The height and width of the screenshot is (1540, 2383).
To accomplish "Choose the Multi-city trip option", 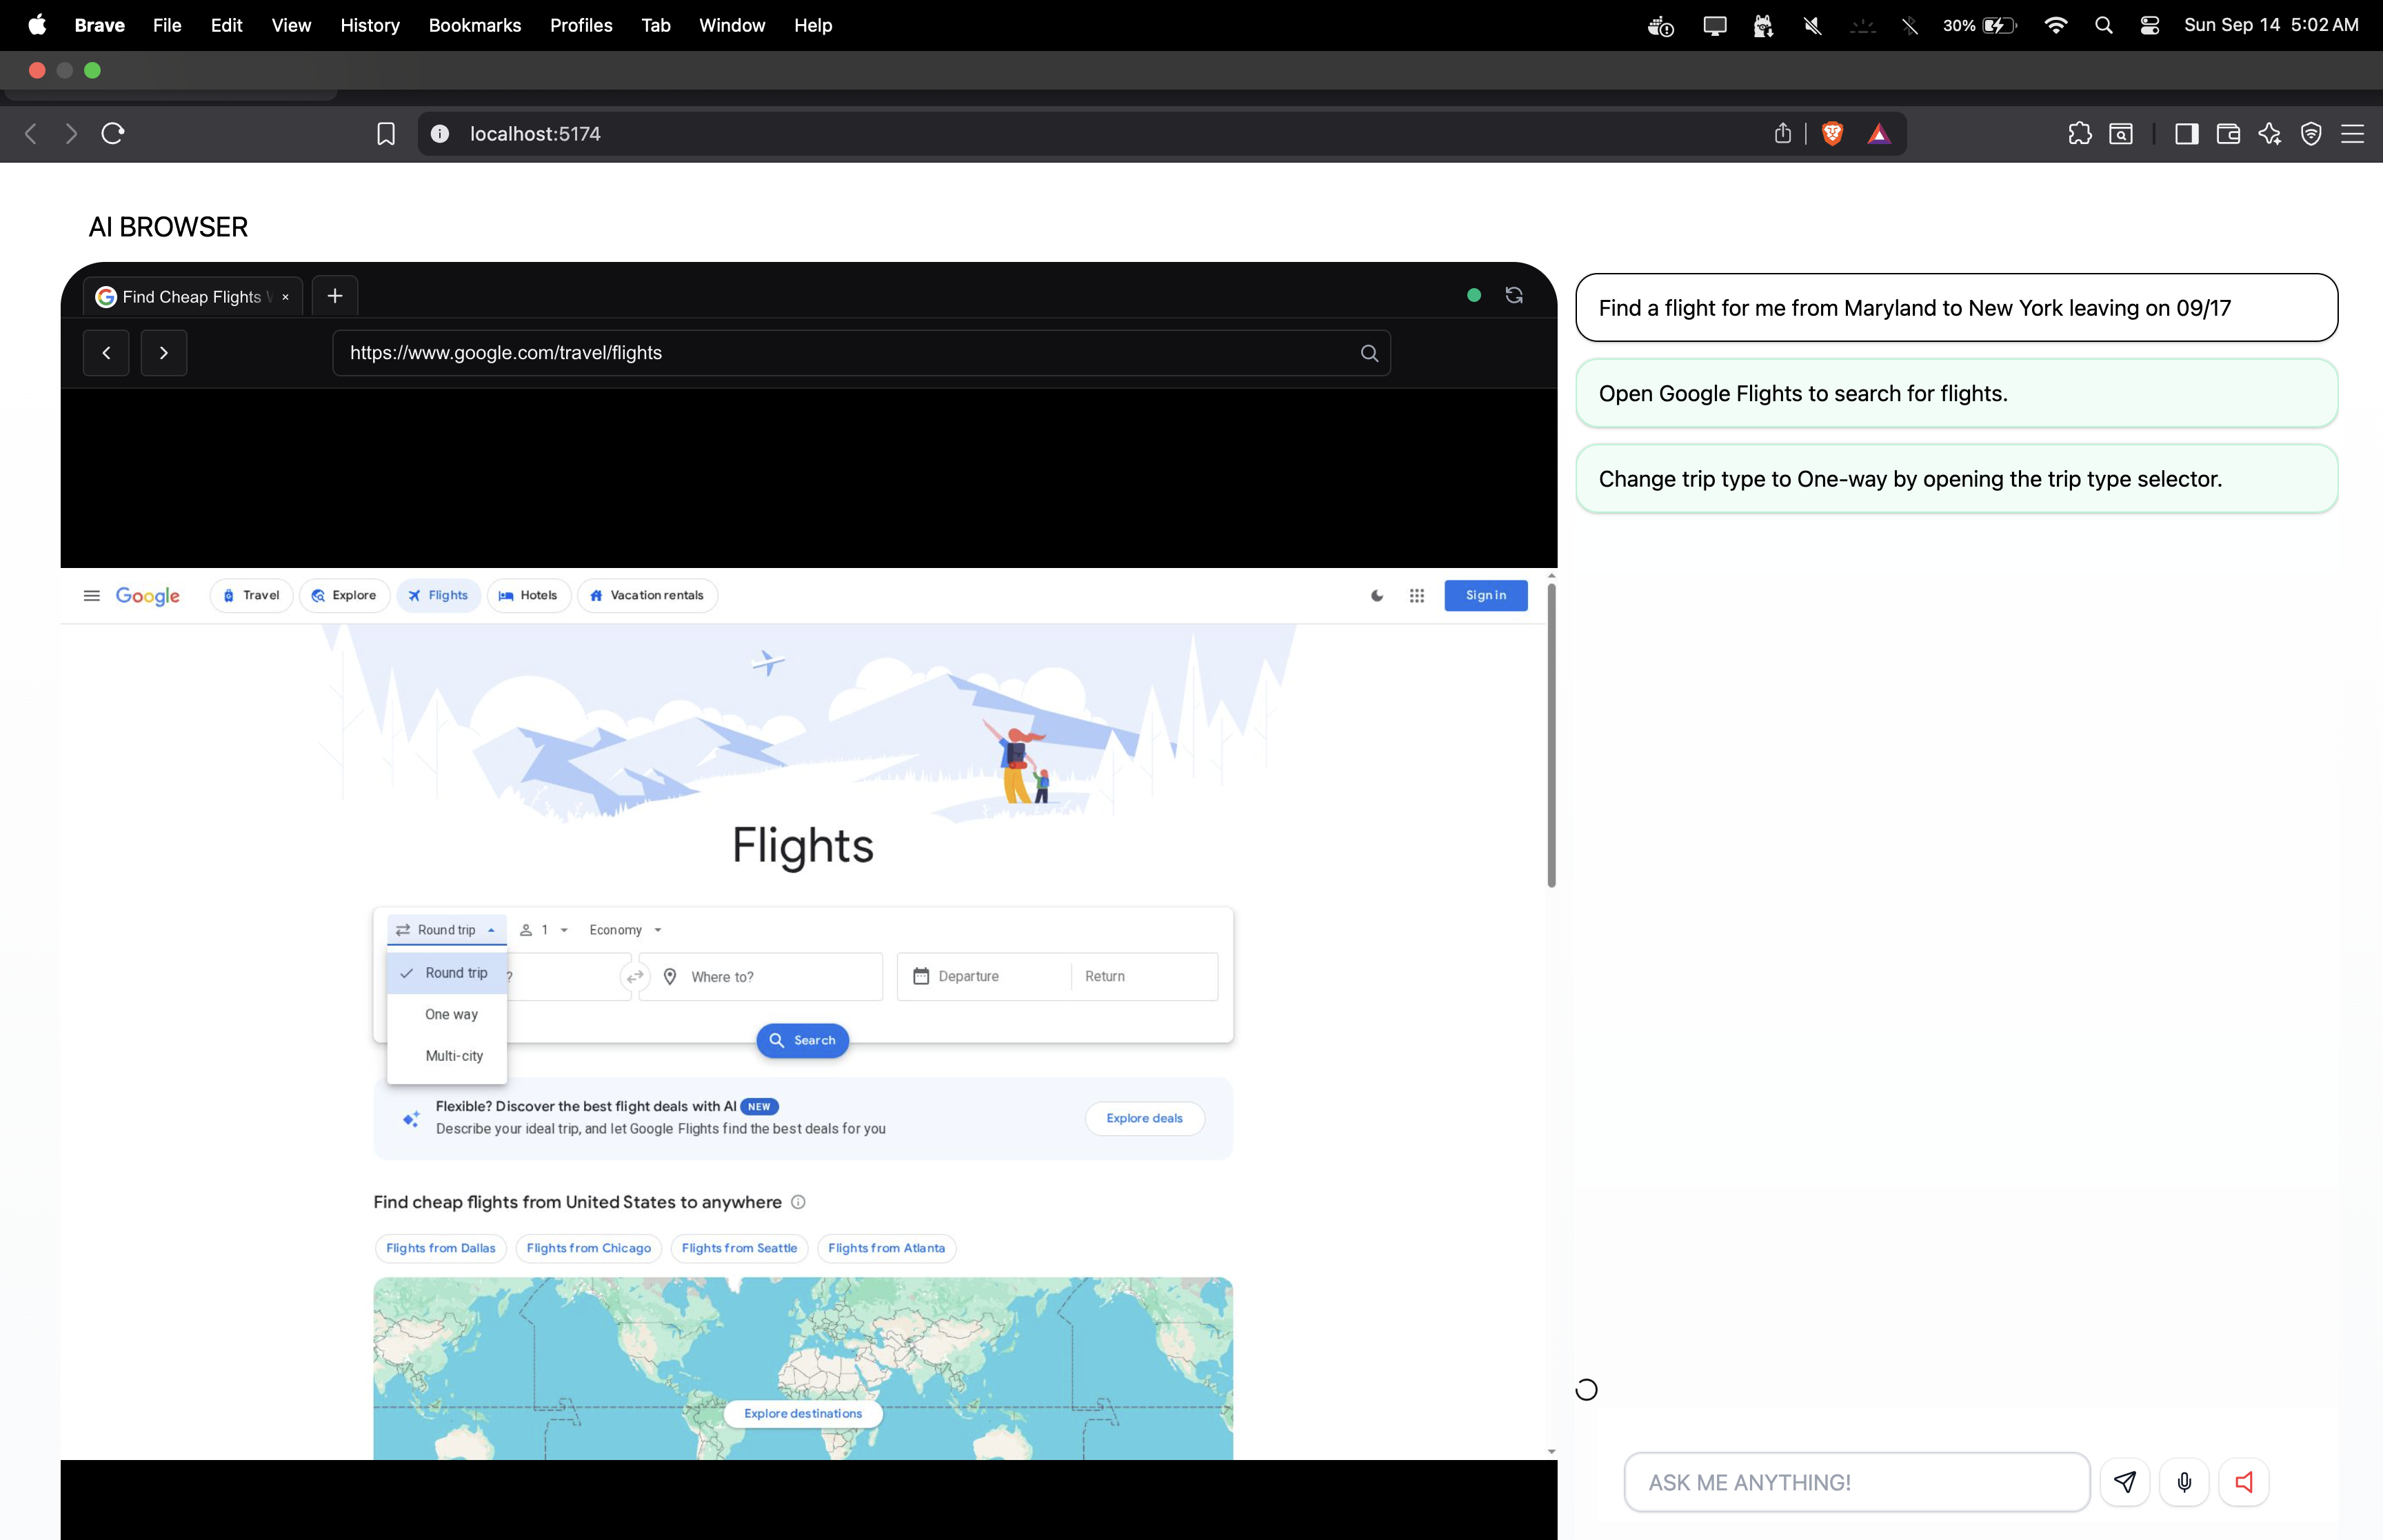I will click(x=454, y=1056).
